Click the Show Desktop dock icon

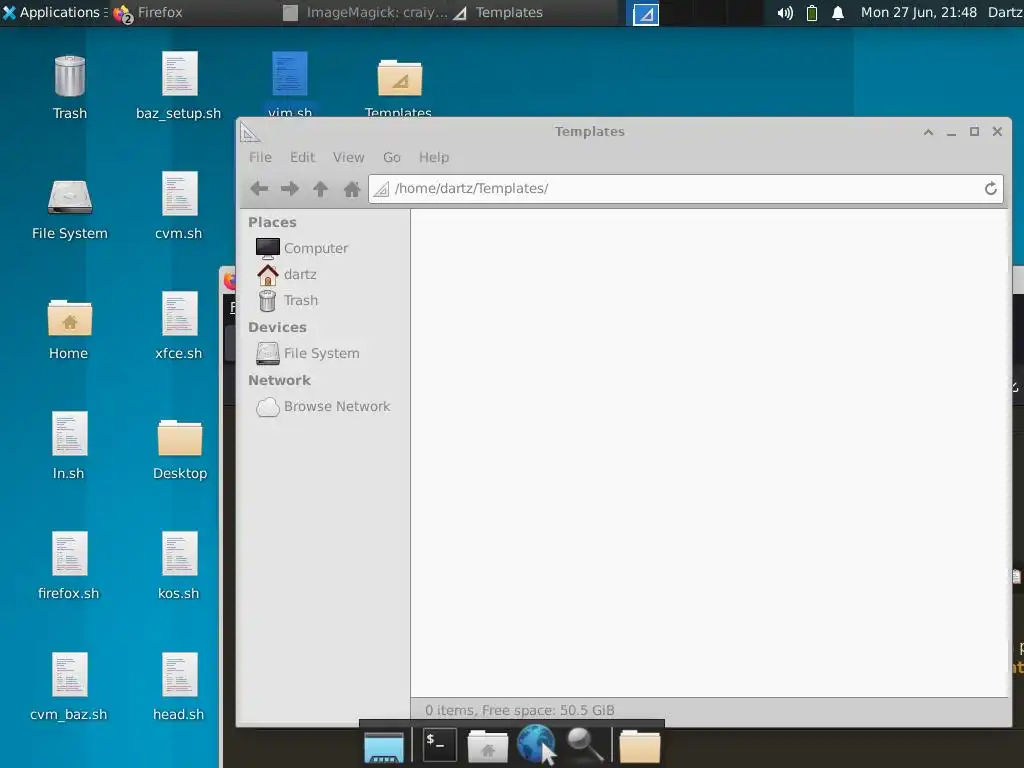click(x=384, y=748)
